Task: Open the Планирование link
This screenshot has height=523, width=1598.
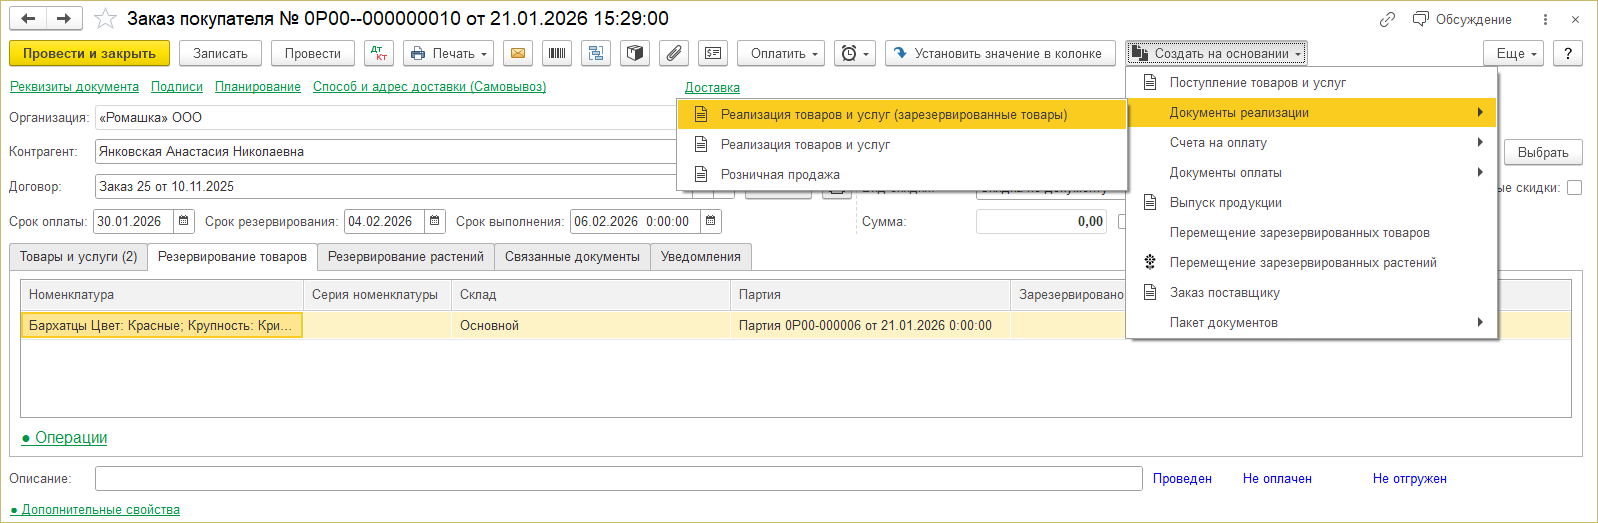Action: tap(258, 87)
